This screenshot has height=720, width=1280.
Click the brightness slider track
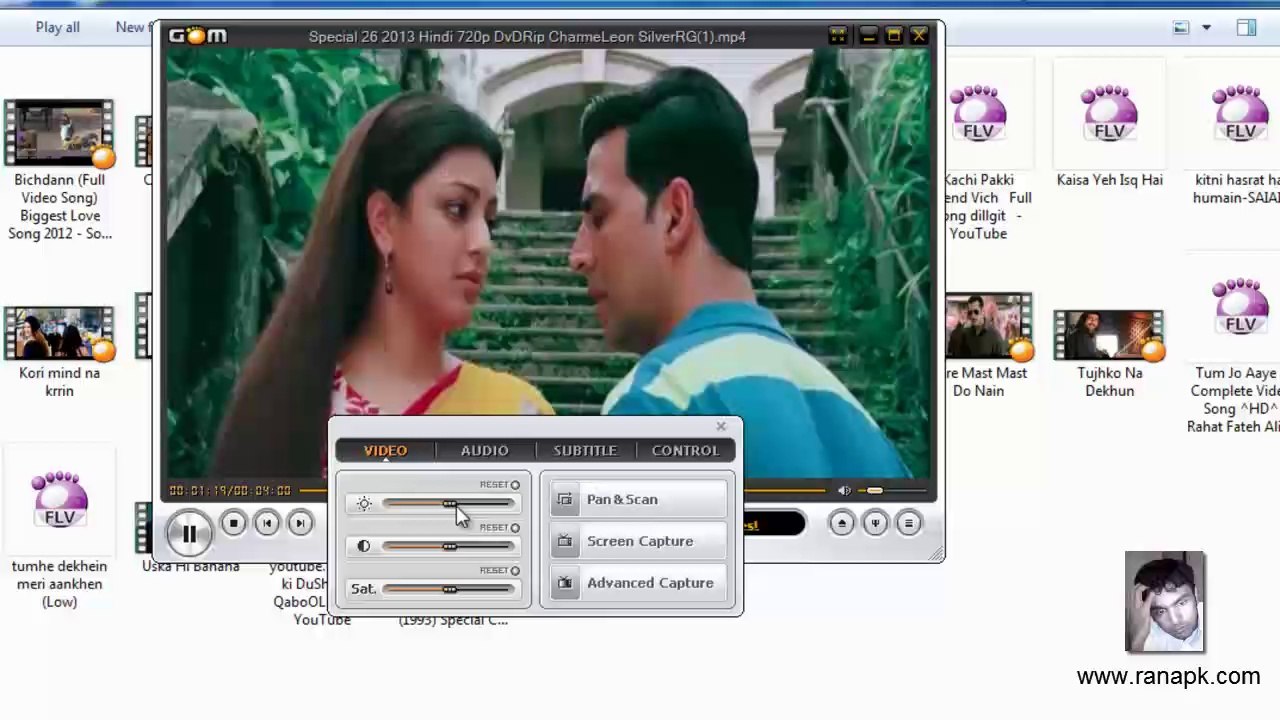point(448,504)
